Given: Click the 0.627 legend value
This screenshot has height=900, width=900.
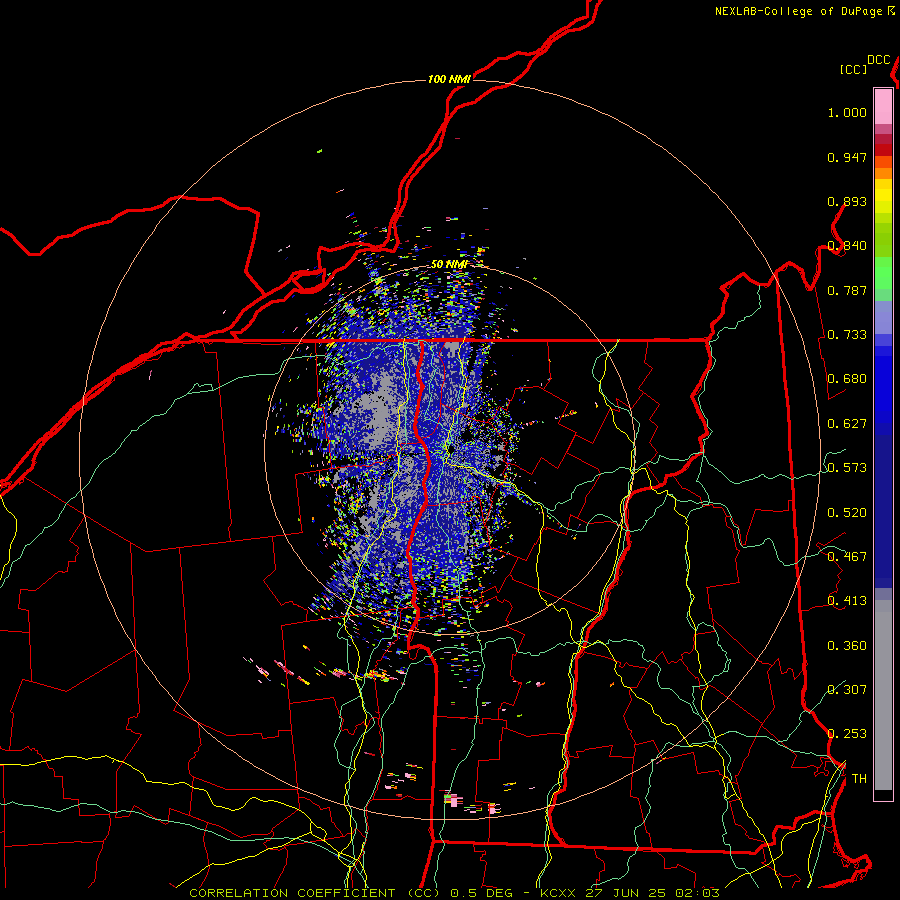Looking at the screenshot, I should pyautogui.click(x=847, y=424).
